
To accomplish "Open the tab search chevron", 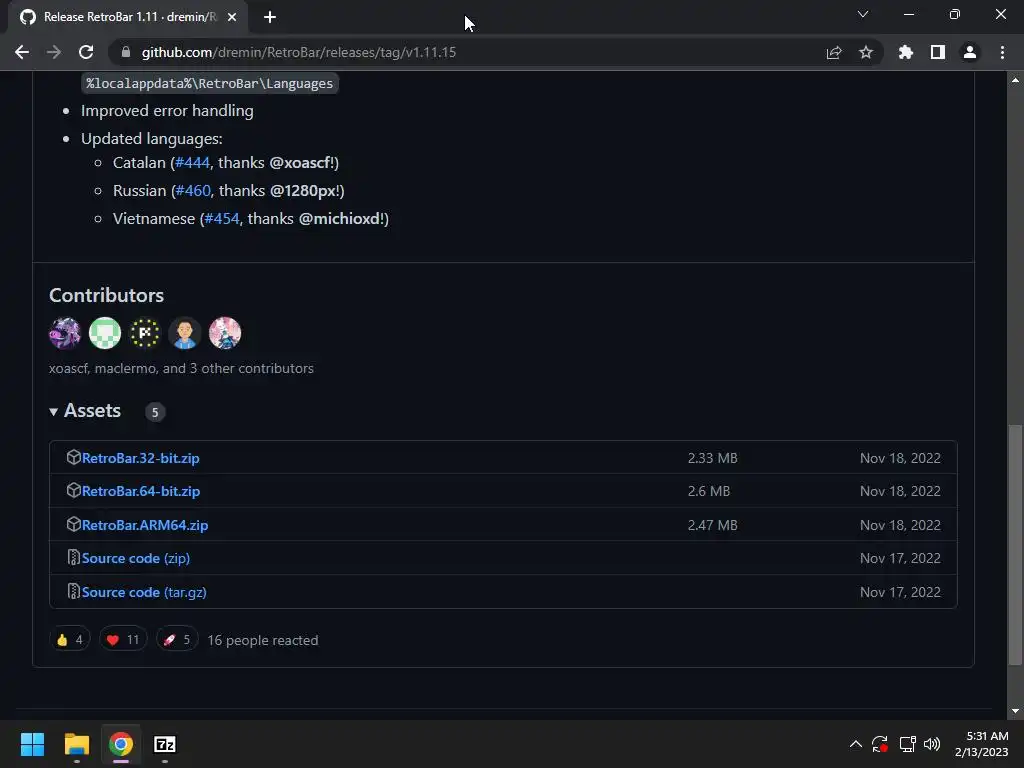I will pyautogui.click(x=863, y=14).
